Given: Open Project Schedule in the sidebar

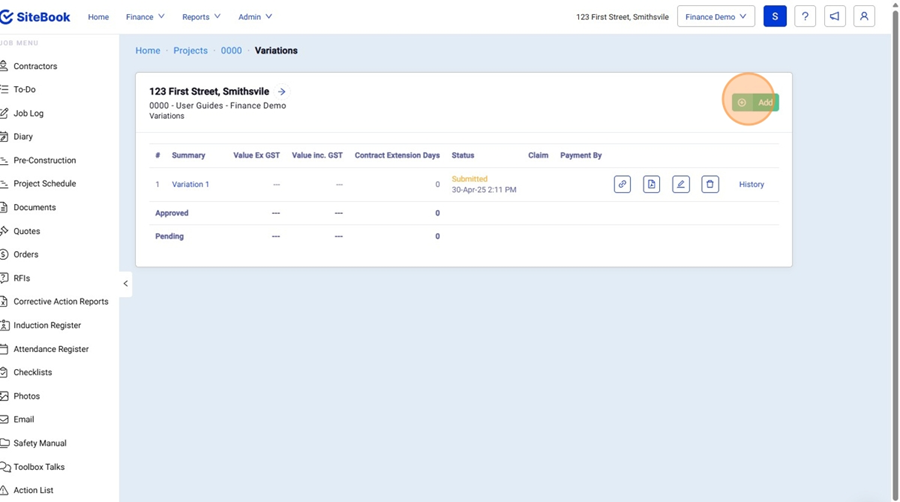Looking at the screenshot, I should pyautogui.click(x=44, y=184).
